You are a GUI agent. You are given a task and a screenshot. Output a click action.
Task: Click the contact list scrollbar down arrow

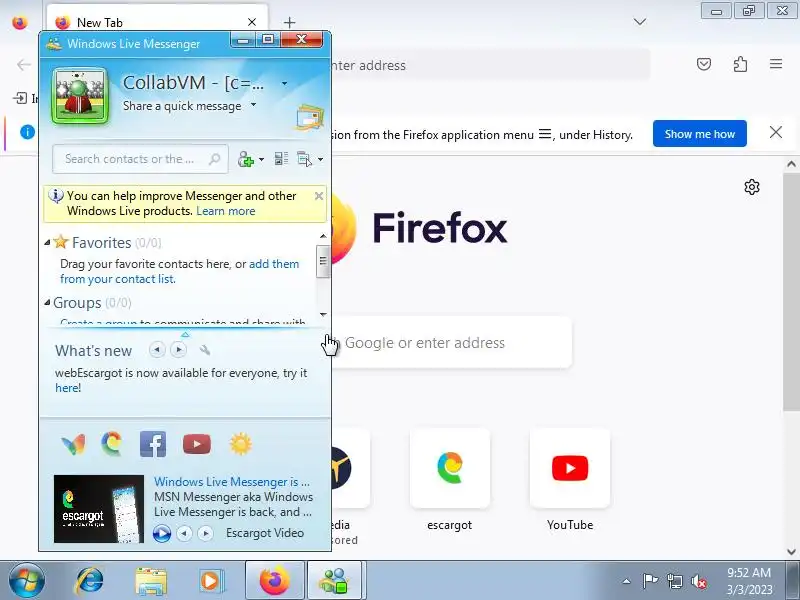coord(322,314)
